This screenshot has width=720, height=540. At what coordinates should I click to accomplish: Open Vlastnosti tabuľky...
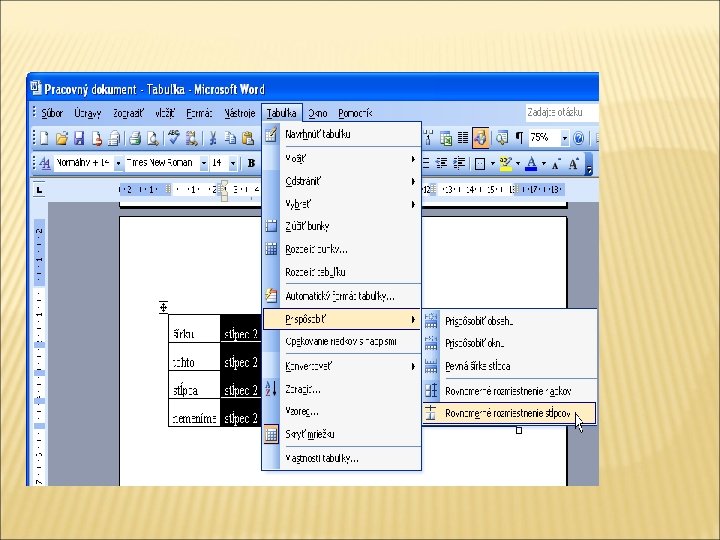(342, 458)
